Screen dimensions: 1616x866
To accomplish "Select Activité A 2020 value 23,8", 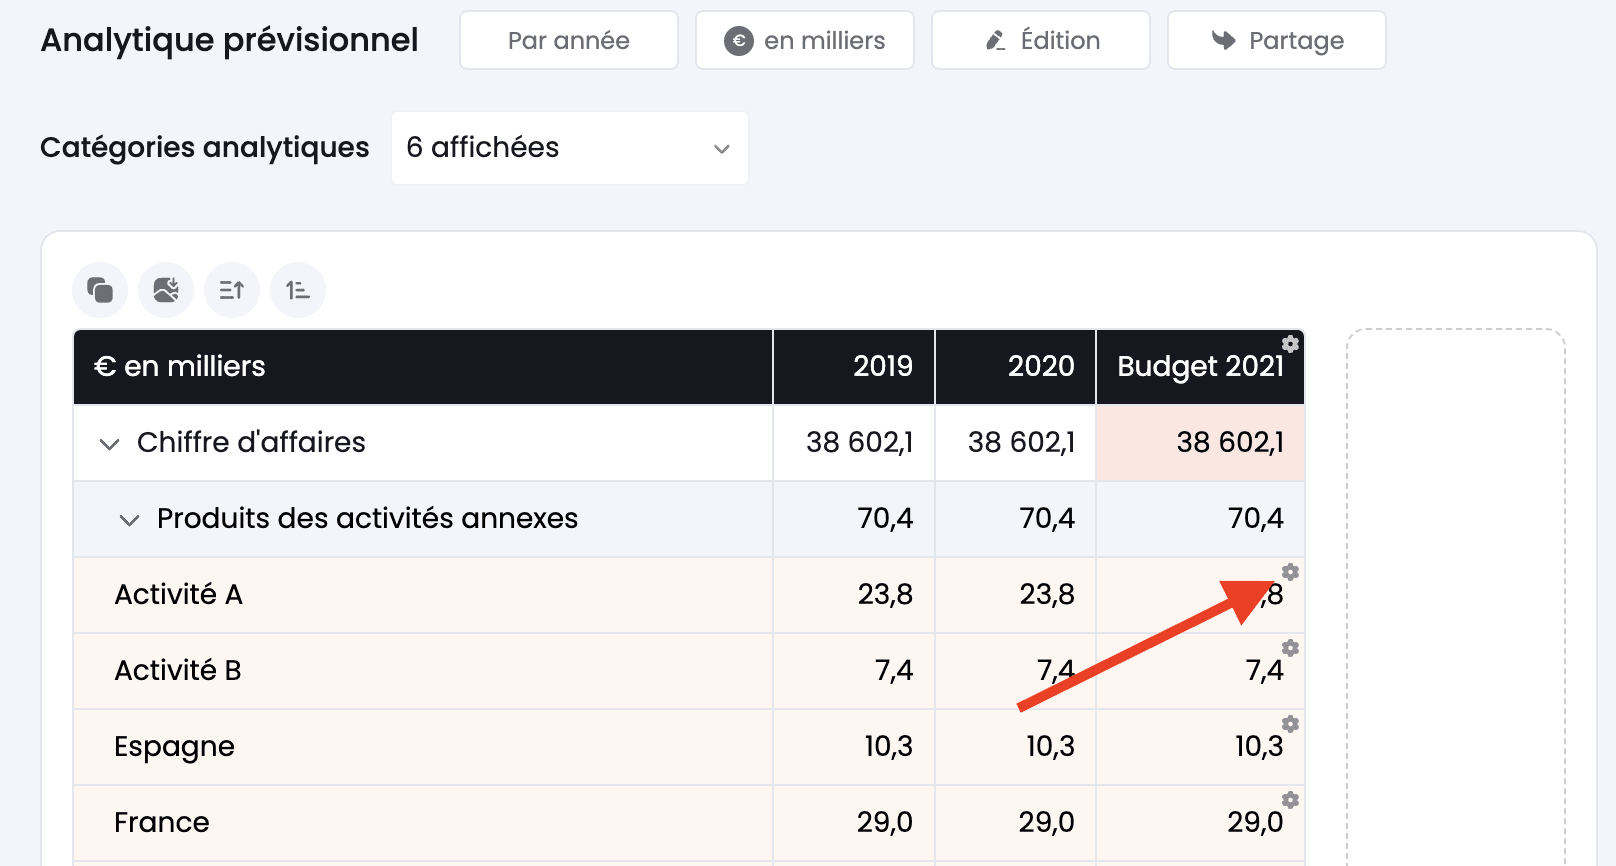I will pos(1015,595).
